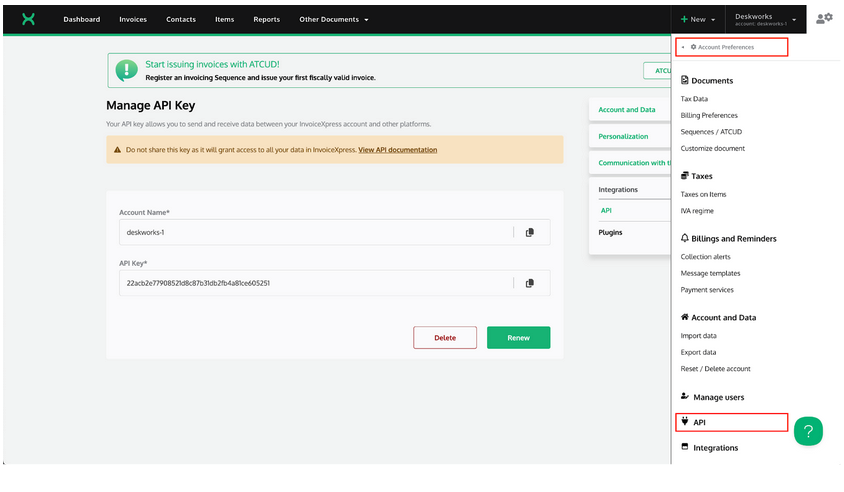844x492 pixels.
Task: Go back via Account Preferences arrow
Action: [683, 47]
